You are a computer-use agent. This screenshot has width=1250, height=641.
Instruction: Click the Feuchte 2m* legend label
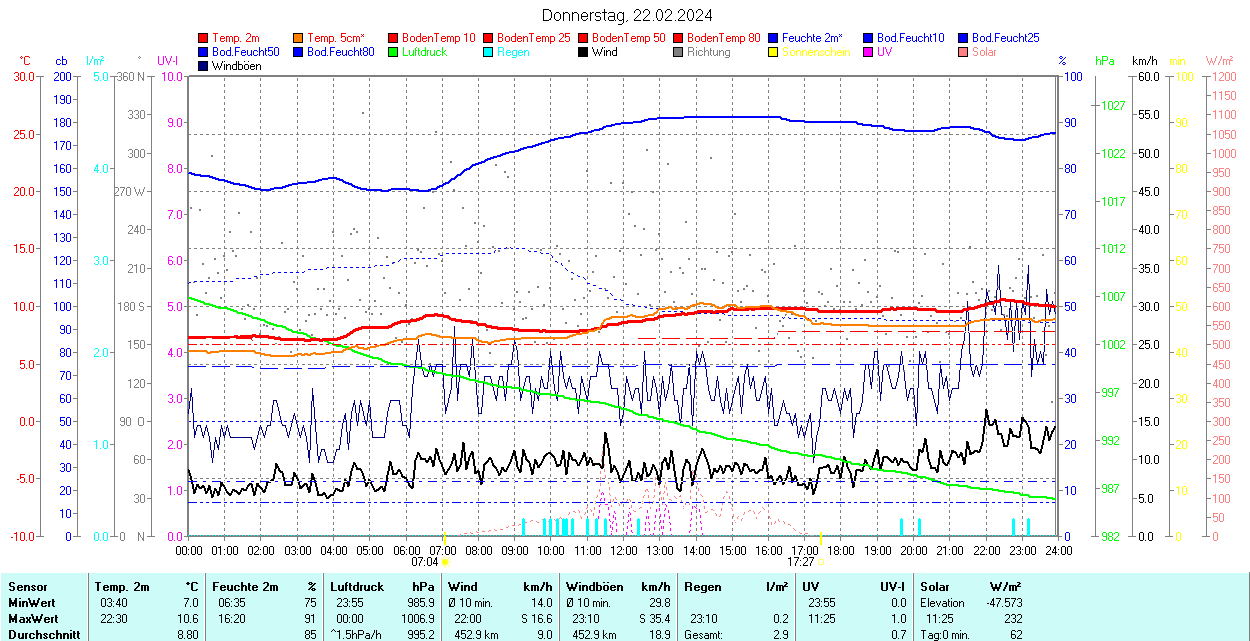click(812, 38)
